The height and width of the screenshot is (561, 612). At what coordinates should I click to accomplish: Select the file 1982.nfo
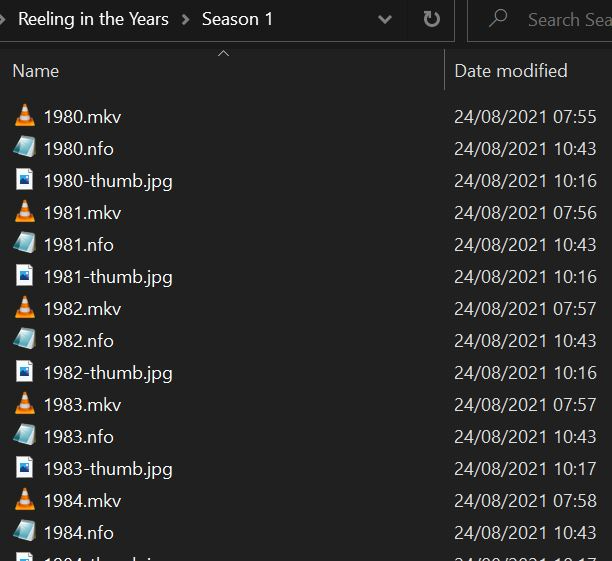click(79, 340)
